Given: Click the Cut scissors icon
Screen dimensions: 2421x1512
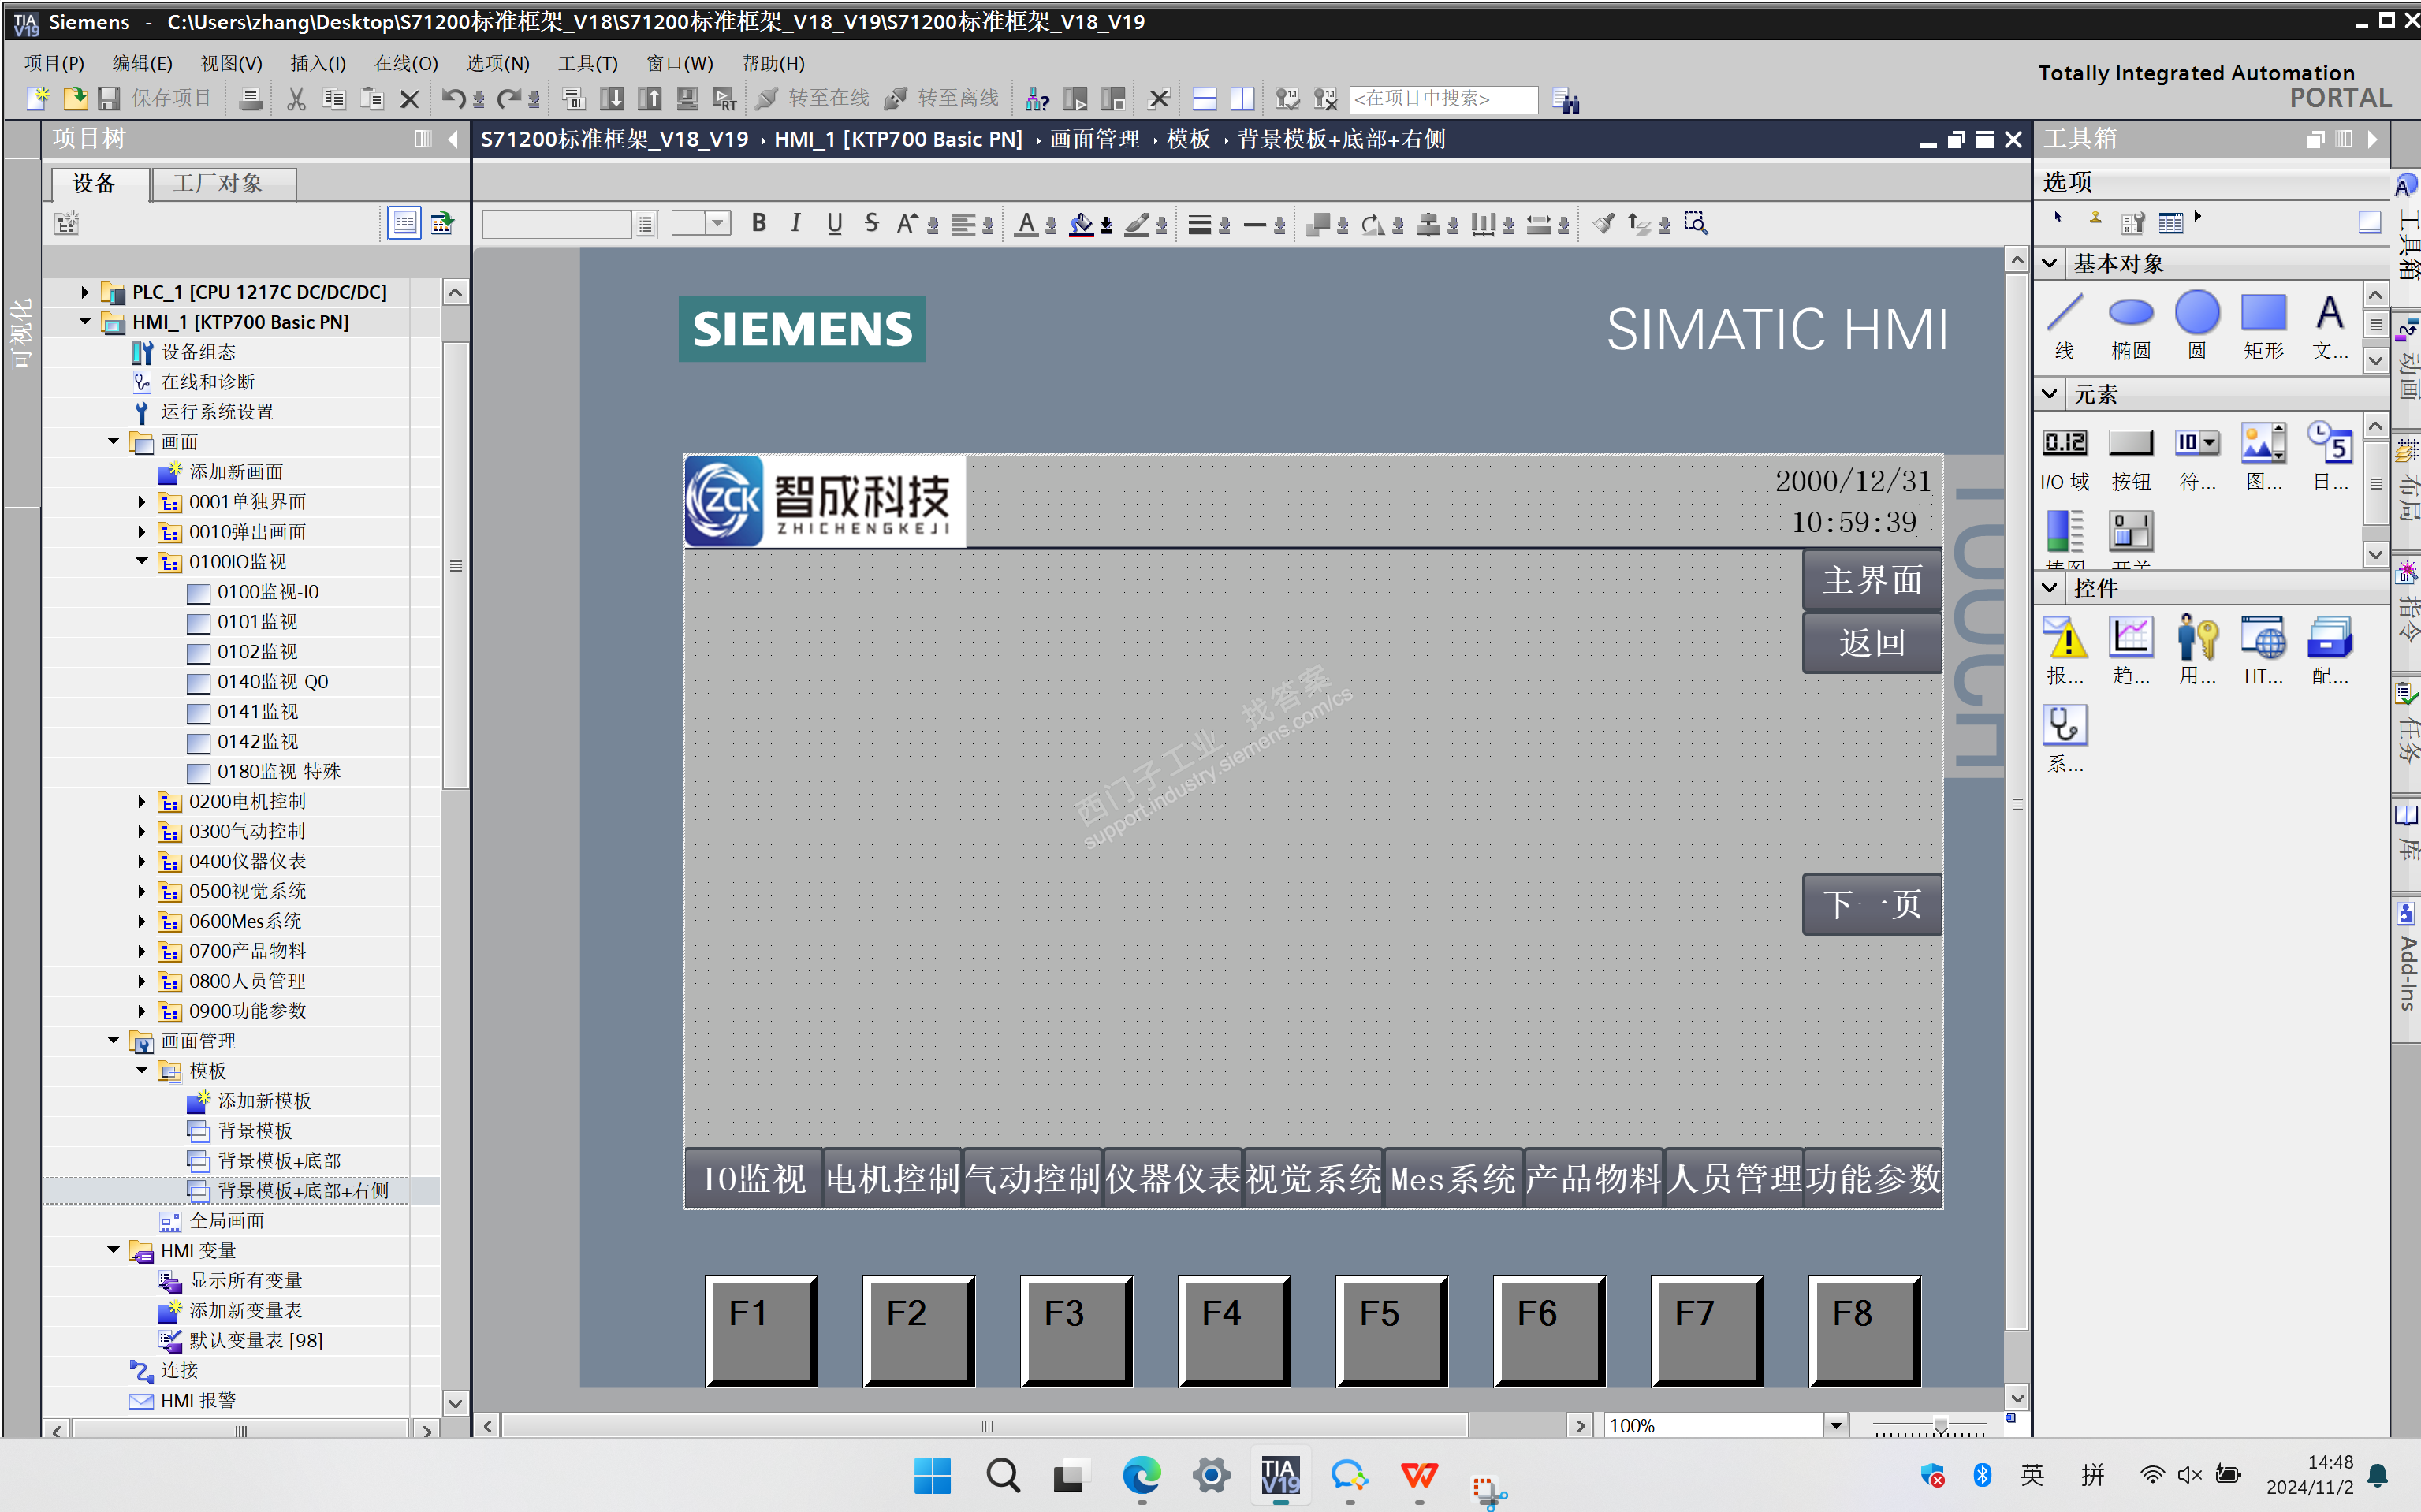Looking at the screenshot, I should [296, 99].
